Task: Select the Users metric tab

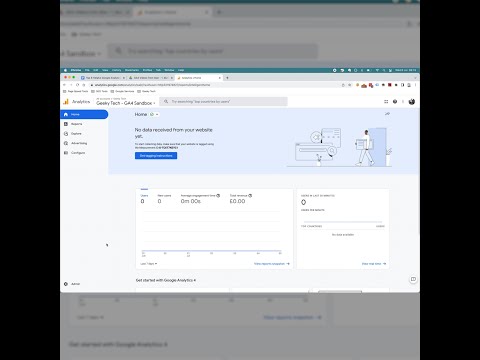Action: 144,199
